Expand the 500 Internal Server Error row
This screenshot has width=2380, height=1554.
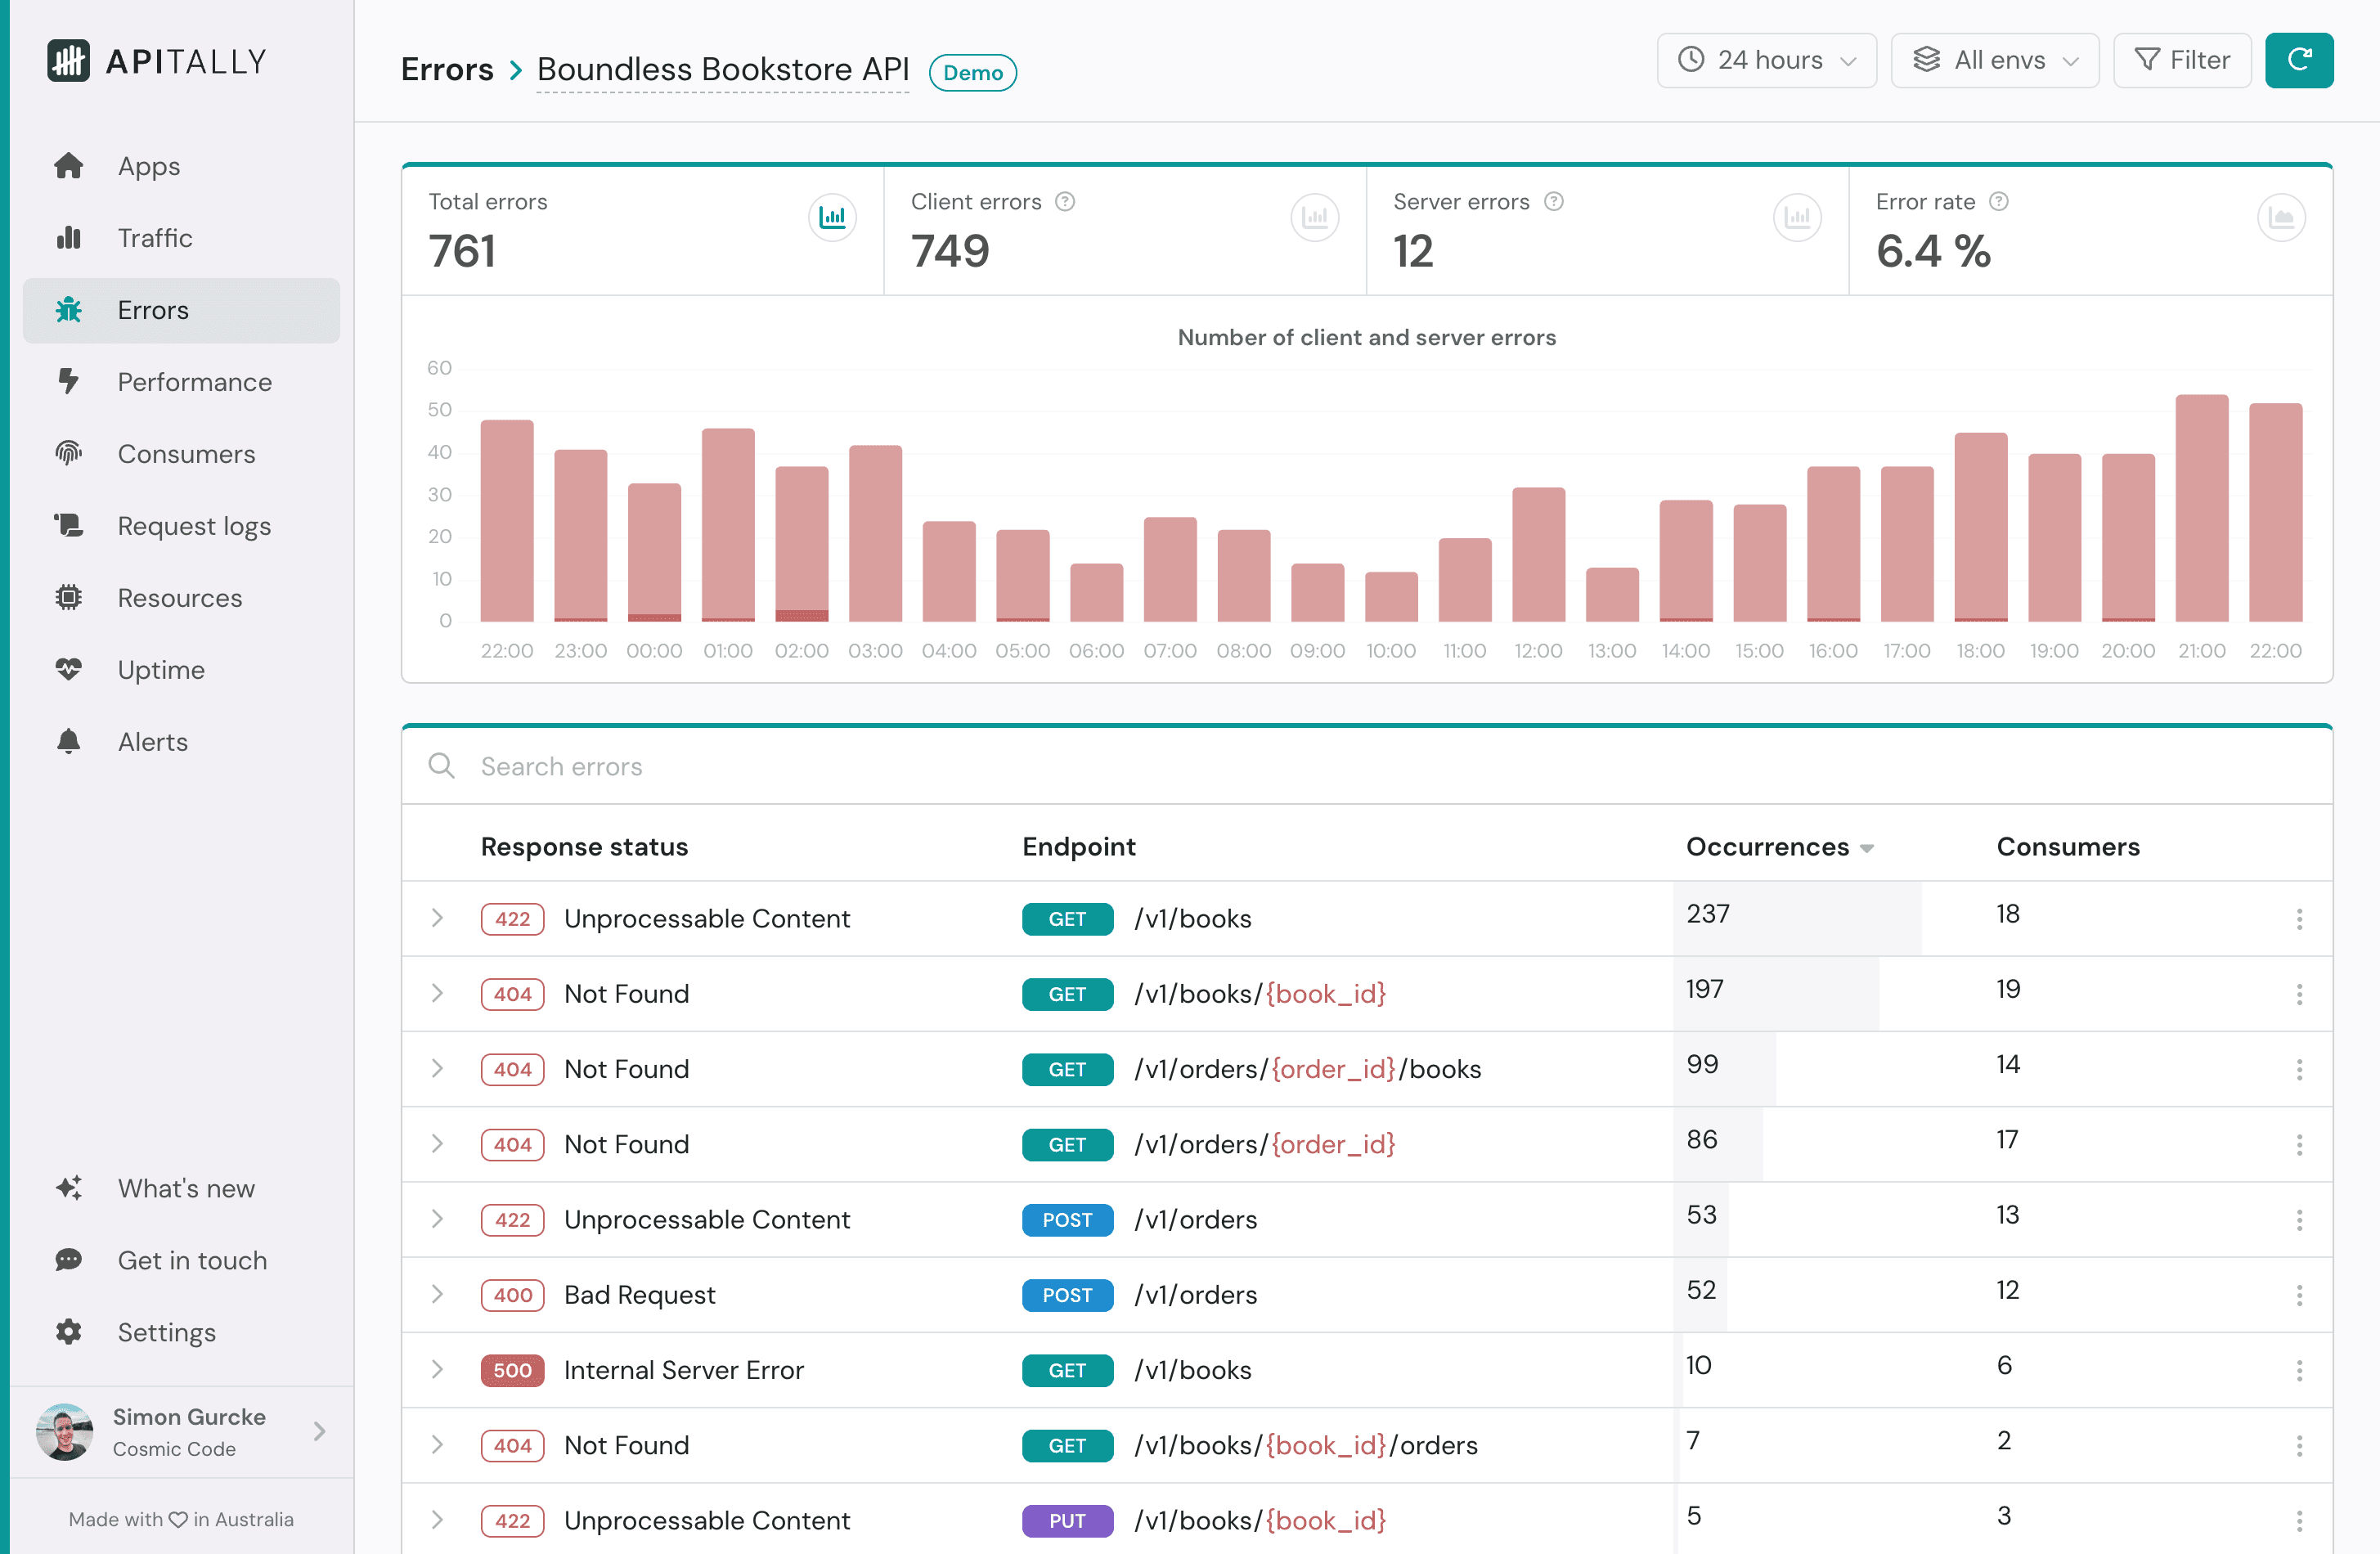437,1370
